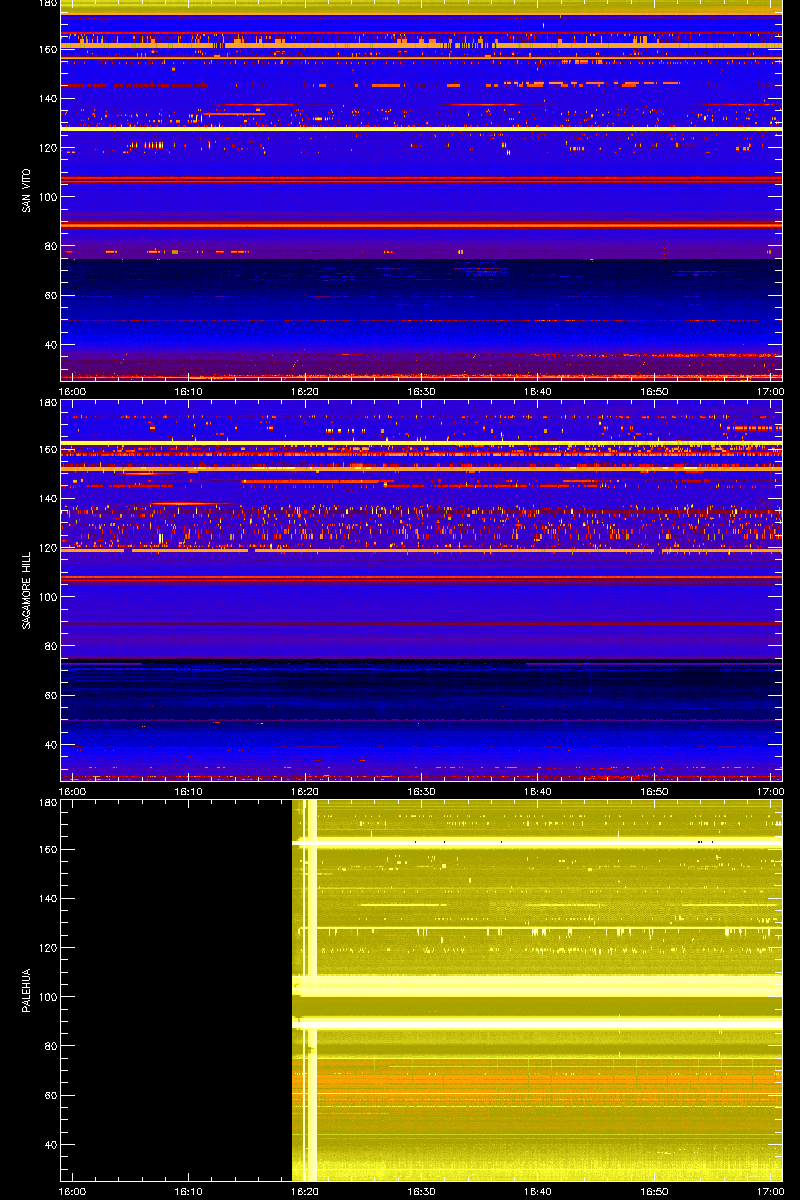Click 16:30 time label below Sagamore Hill plot

coord(422,791)
